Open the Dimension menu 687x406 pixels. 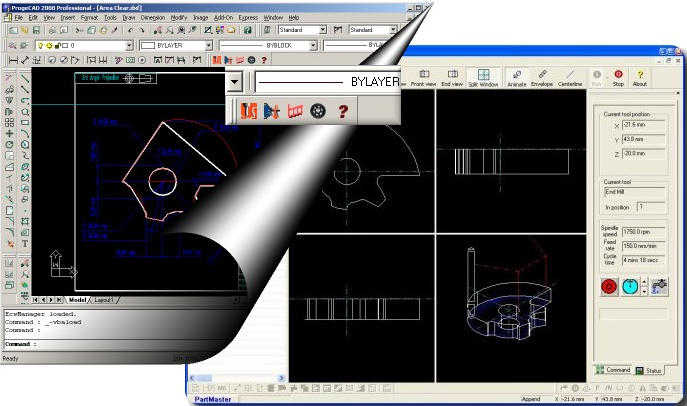152,18
